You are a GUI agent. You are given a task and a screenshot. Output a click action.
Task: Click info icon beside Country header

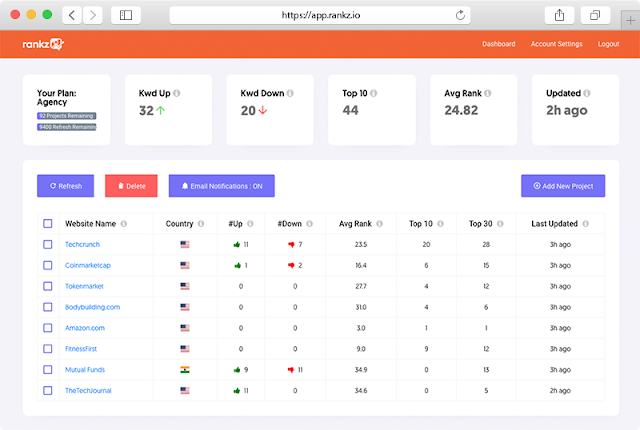[x=201, y=224]
